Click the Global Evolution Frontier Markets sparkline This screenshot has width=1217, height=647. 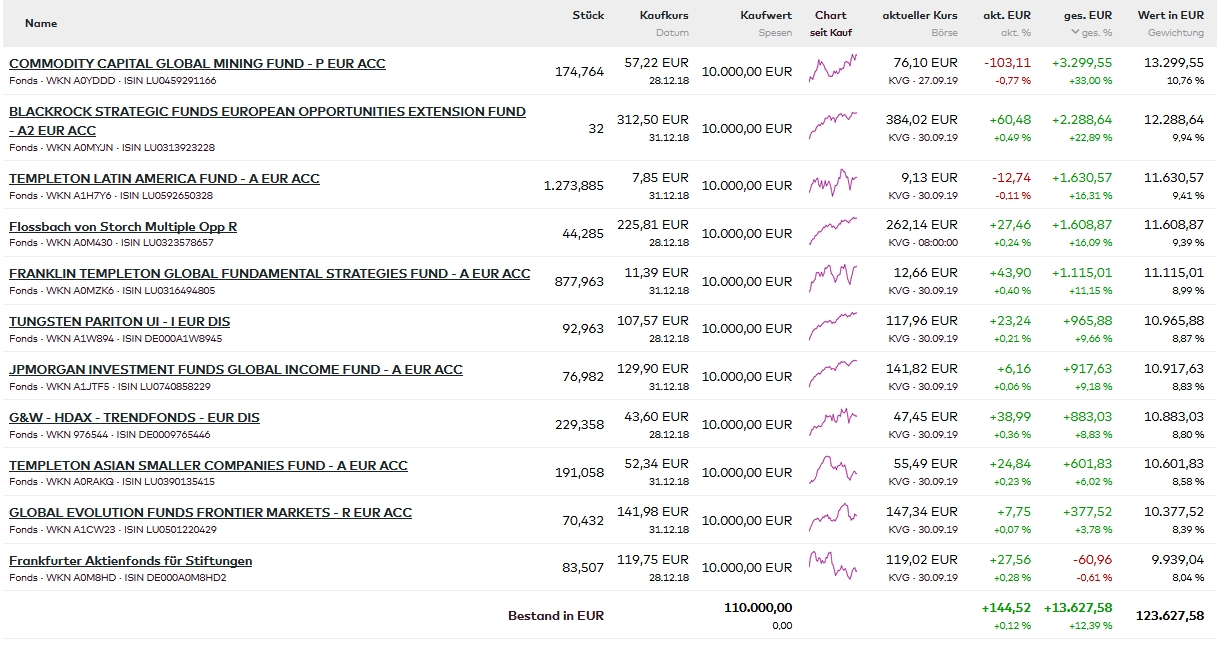coord(832,518)
